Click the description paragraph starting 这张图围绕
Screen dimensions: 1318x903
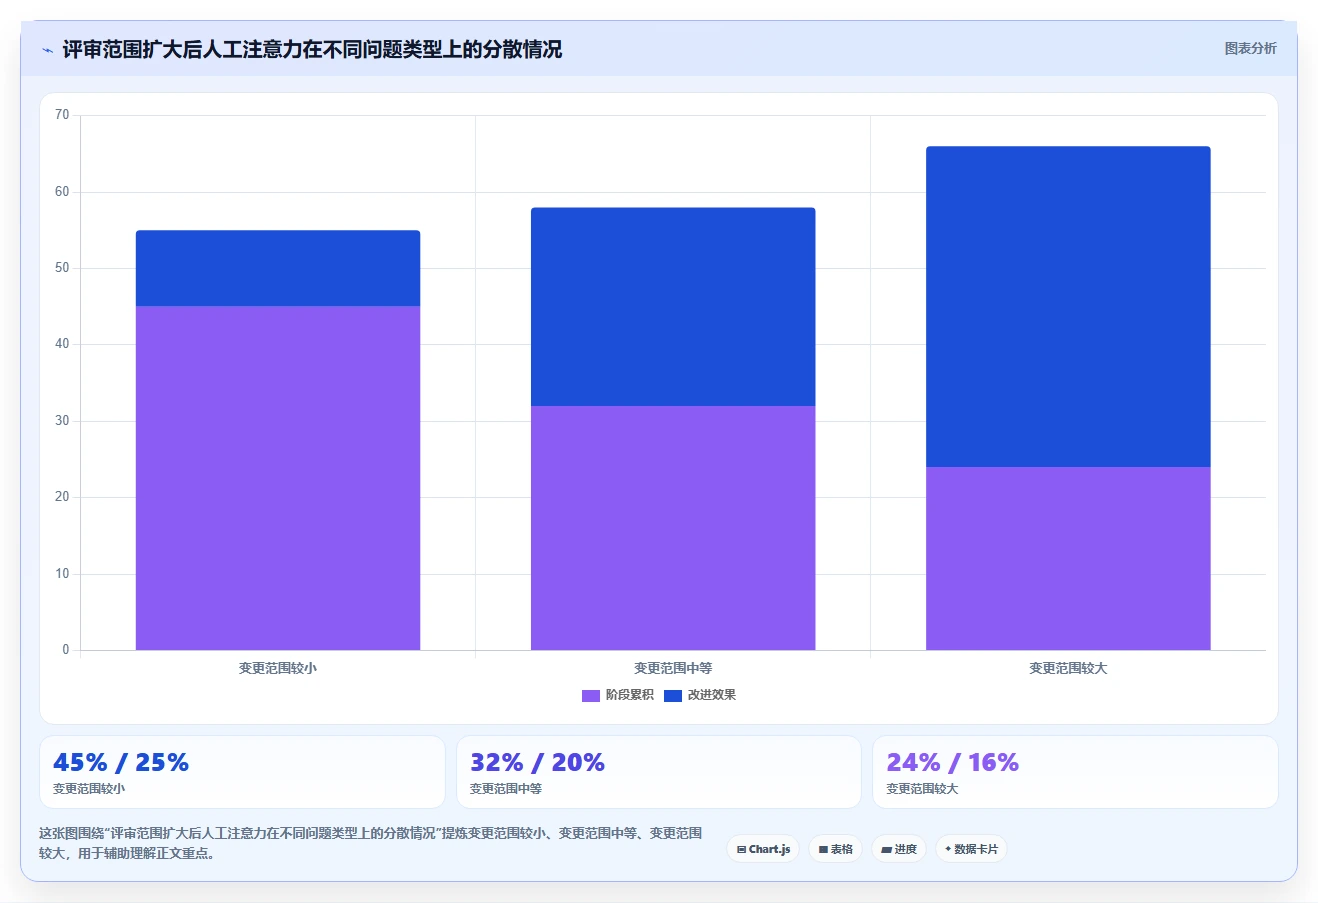click(371, 843)
